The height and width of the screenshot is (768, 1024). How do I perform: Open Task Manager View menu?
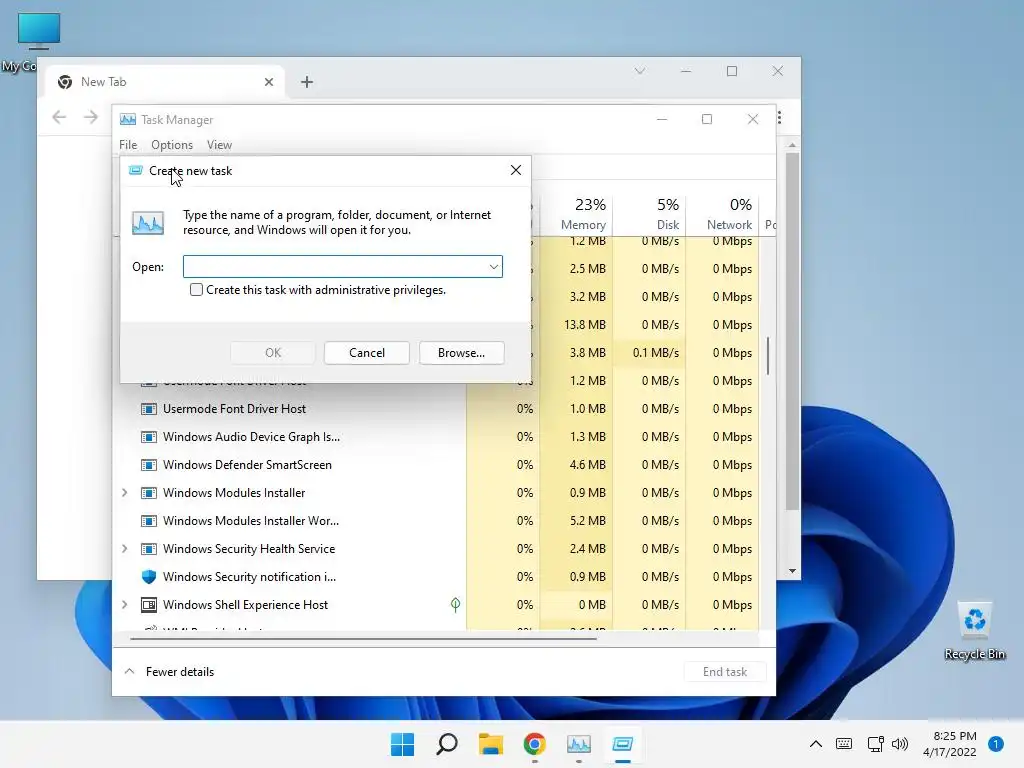219,145
